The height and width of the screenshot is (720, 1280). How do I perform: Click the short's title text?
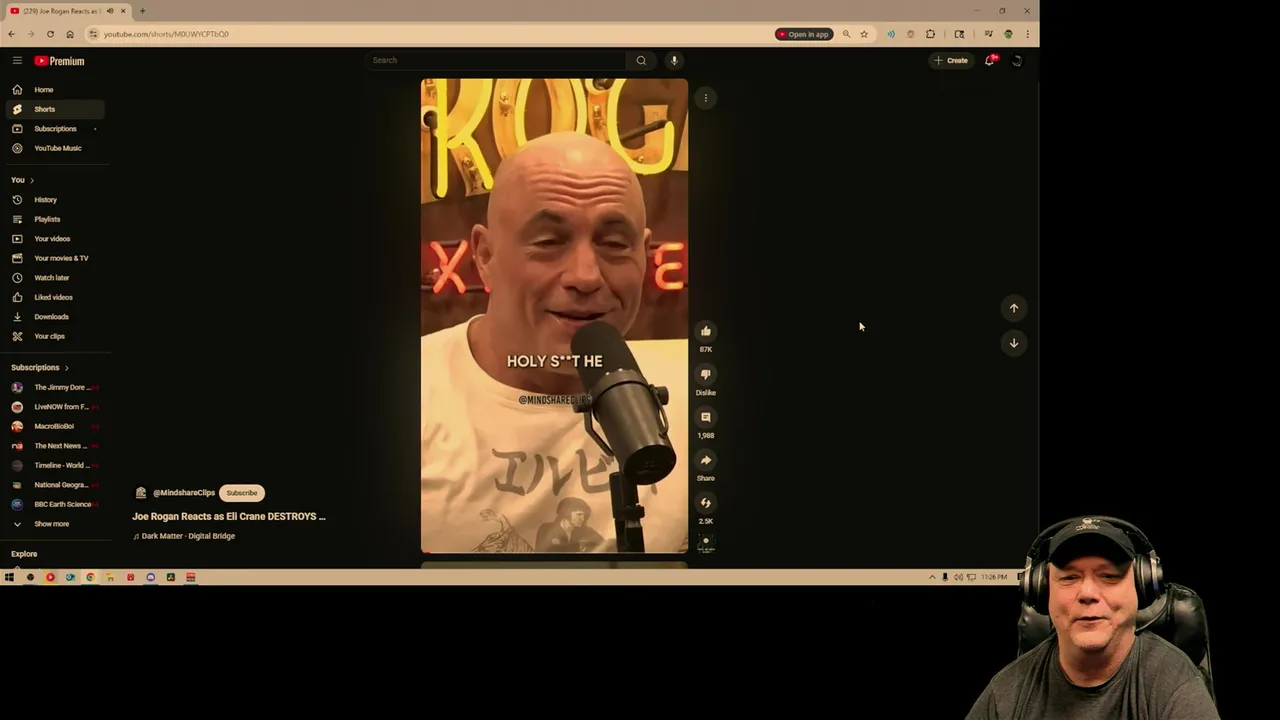pos(229,516)
